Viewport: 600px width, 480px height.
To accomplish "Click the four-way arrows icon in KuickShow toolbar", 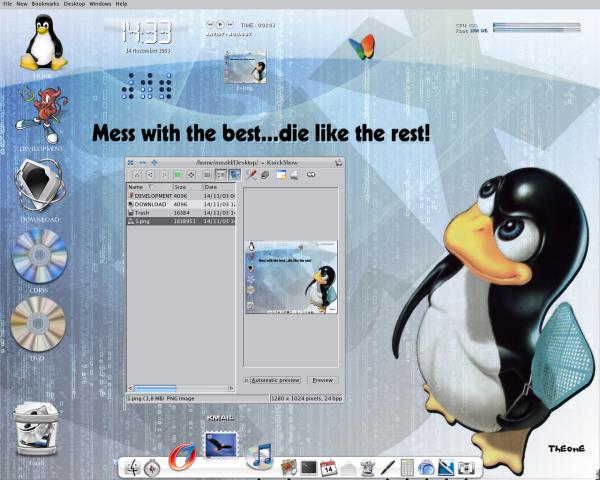I will pyautogui.click(x=191, y=175).
